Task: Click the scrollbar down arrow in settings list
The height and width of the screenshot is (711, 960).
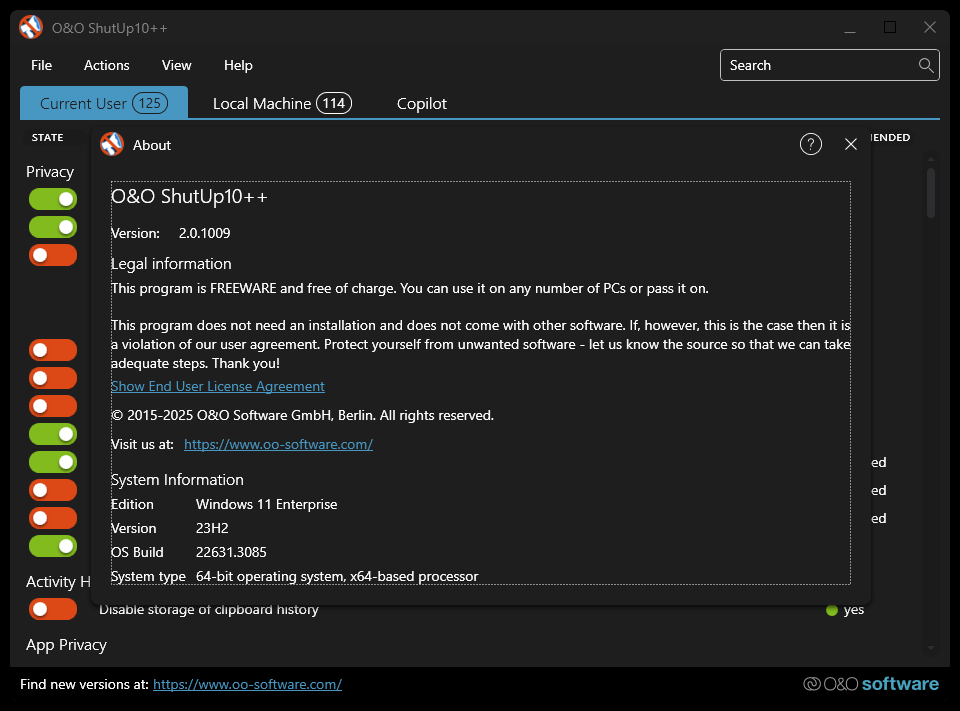Action: click(931, 648)
